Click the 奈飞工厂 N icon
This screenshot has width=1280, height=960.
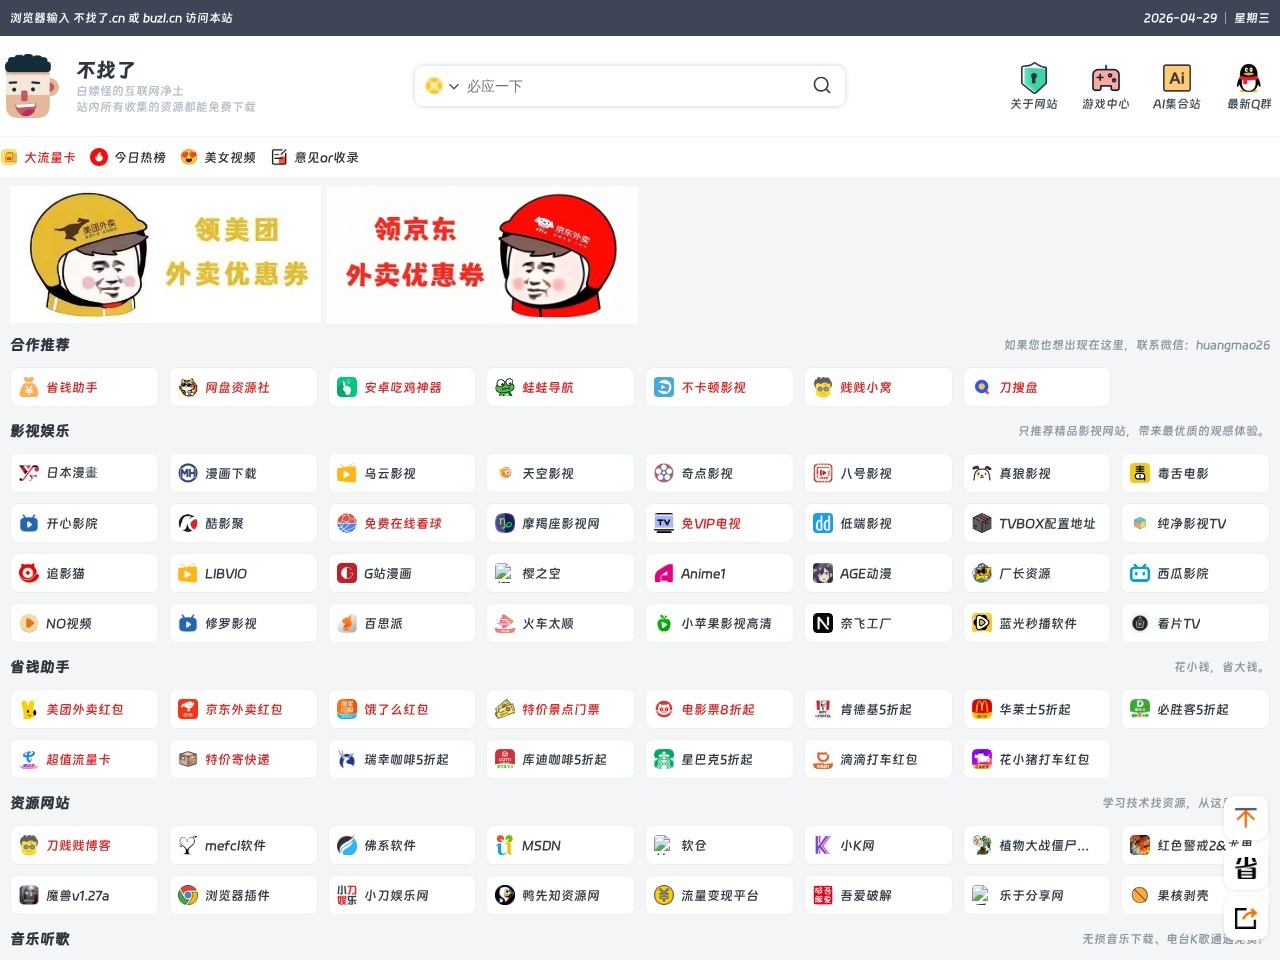[823, 624]
